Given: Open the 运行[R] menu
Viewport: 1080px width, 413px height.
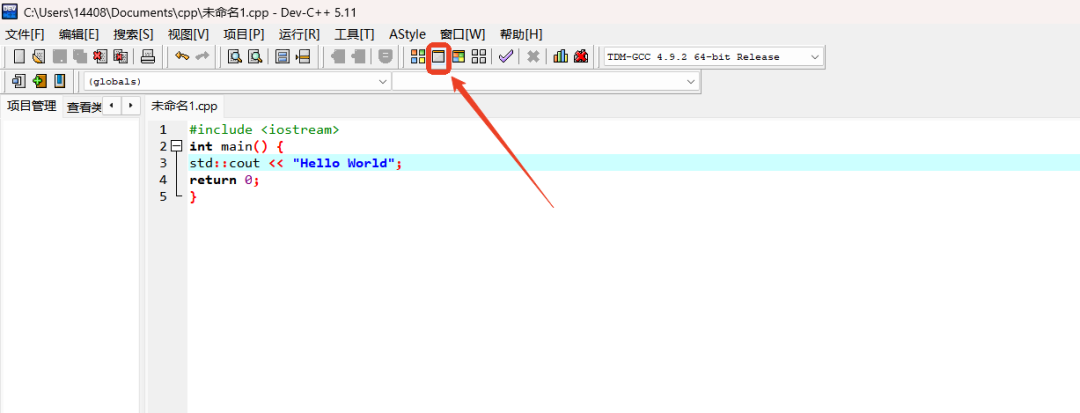Looking at the screenshot, I should [x=299, y=34].
